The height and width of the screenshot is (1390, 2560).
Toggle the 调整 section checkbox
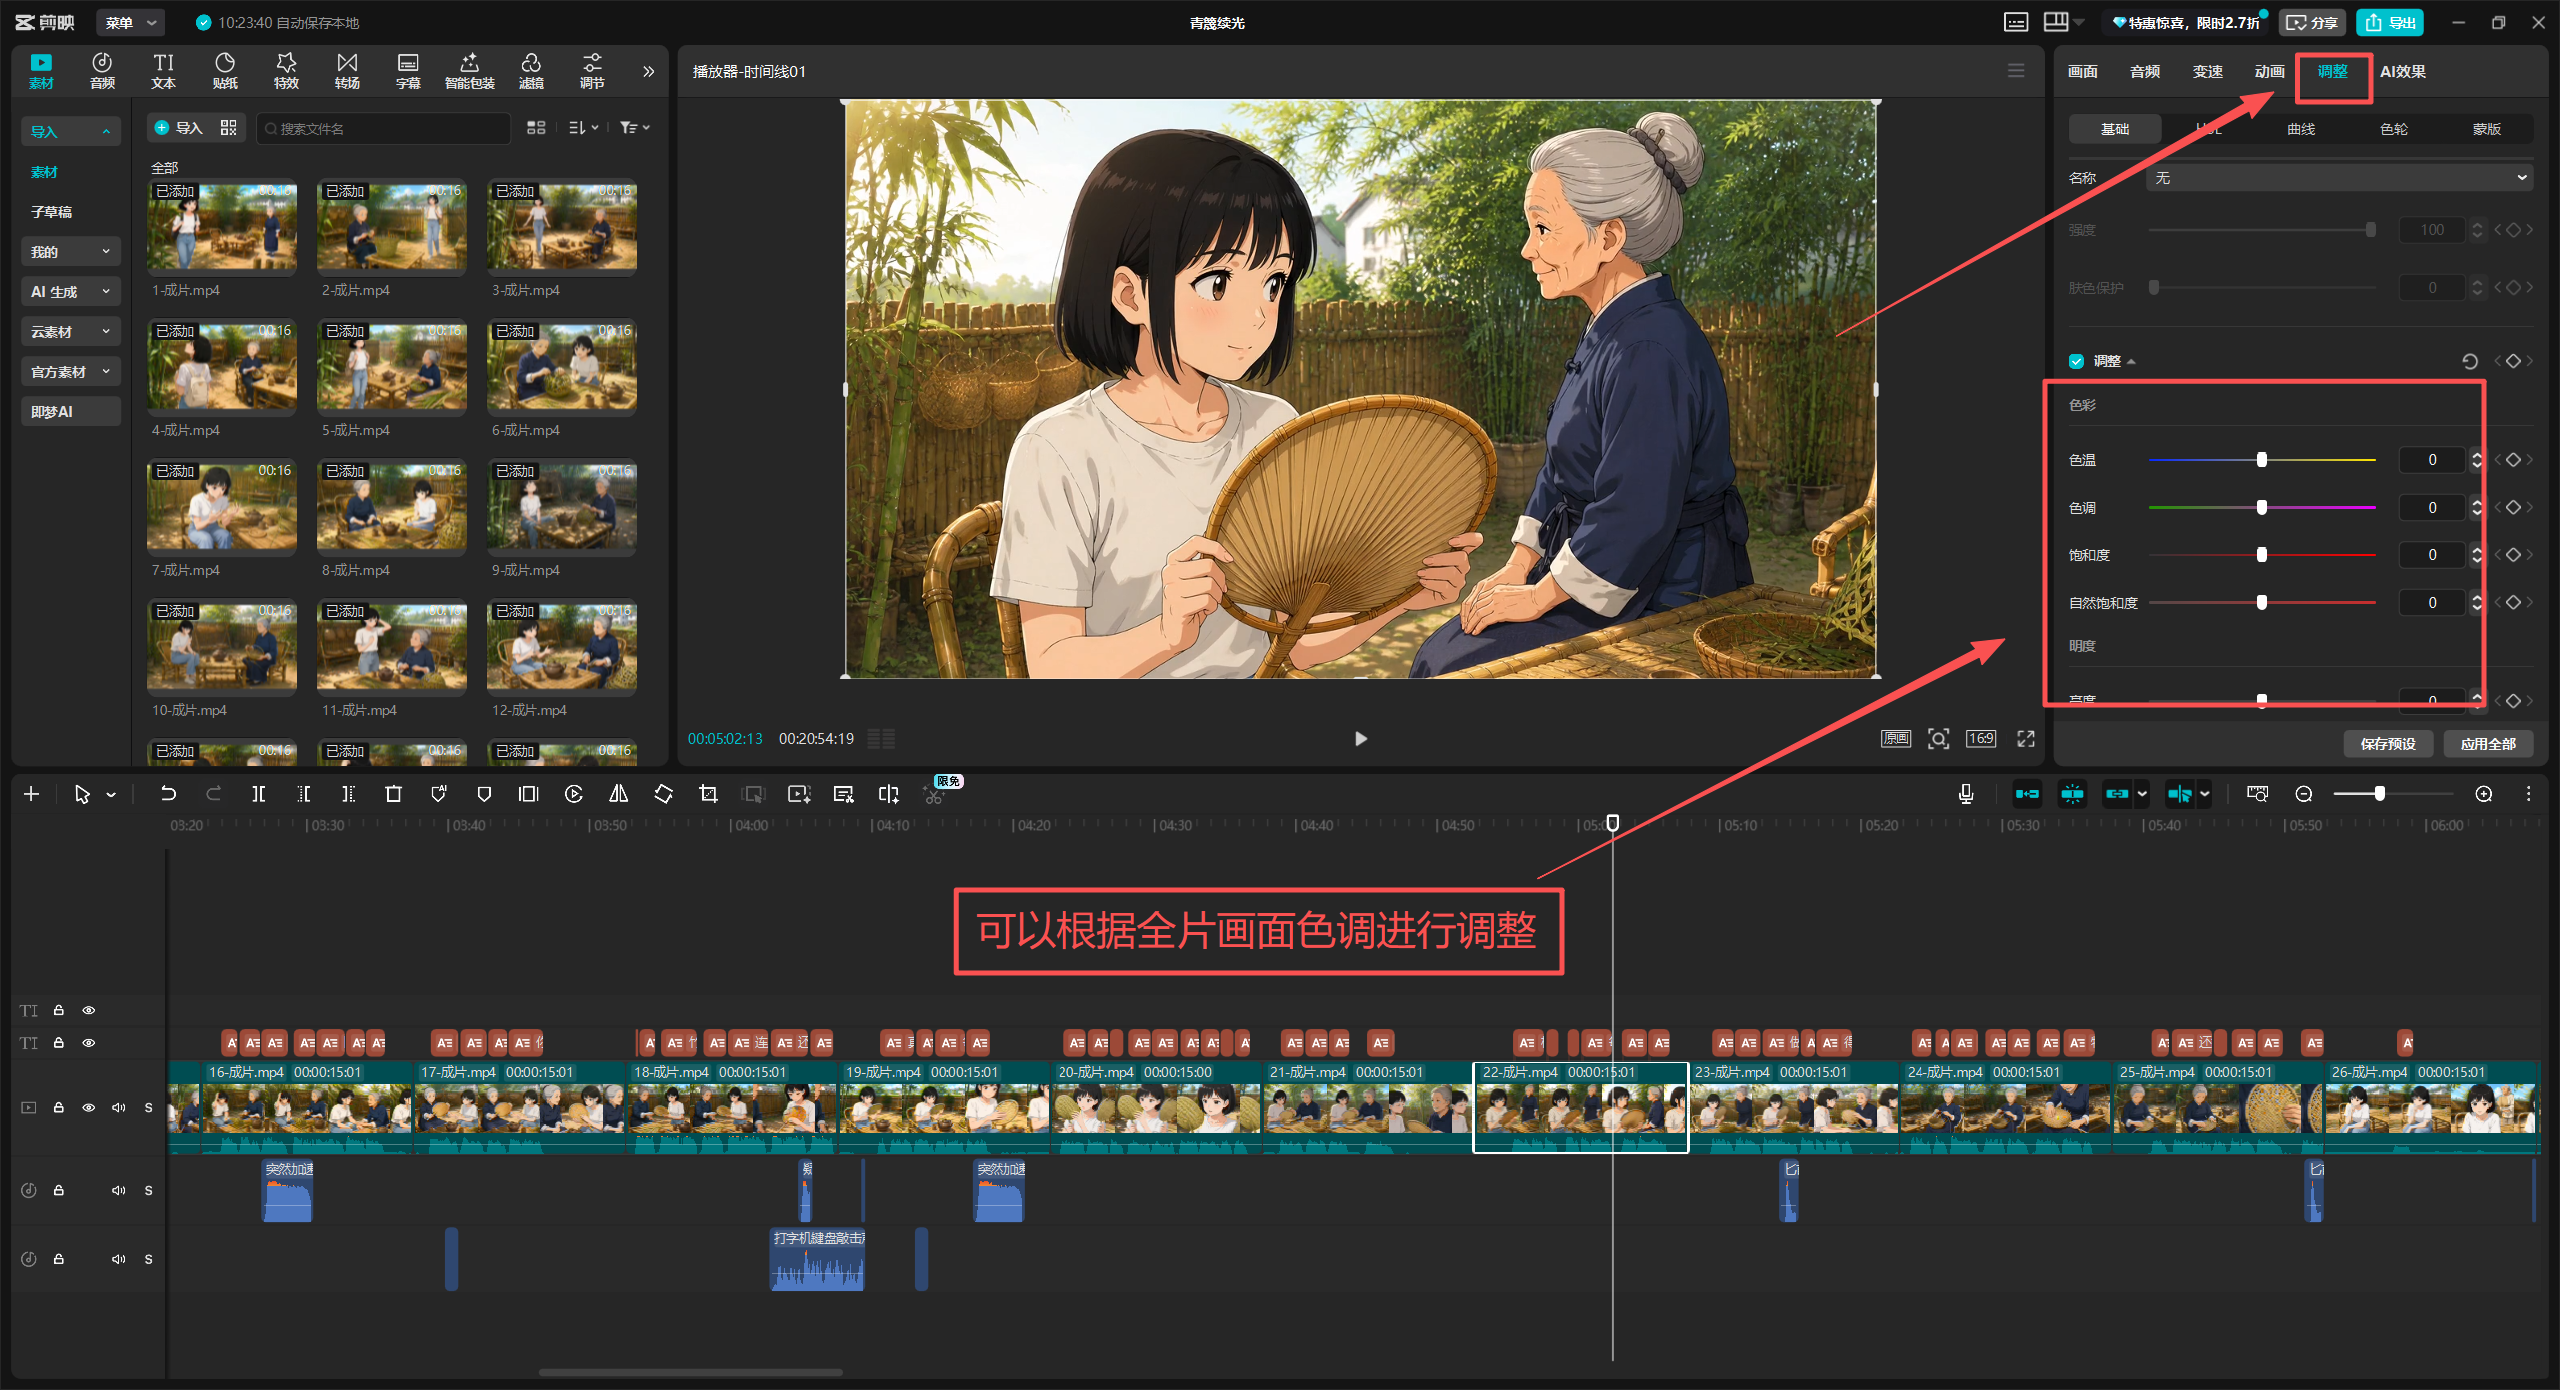(2077, 361)
